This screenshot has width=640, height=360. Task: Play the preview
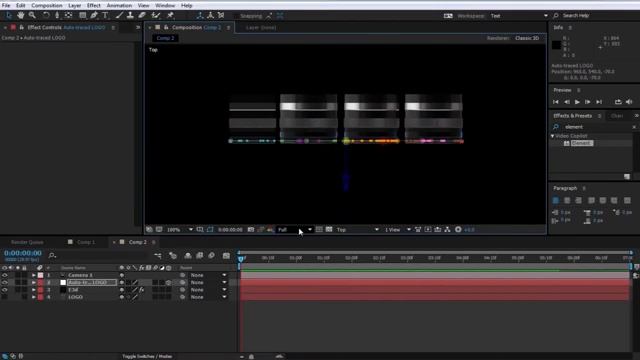[577, 102]
